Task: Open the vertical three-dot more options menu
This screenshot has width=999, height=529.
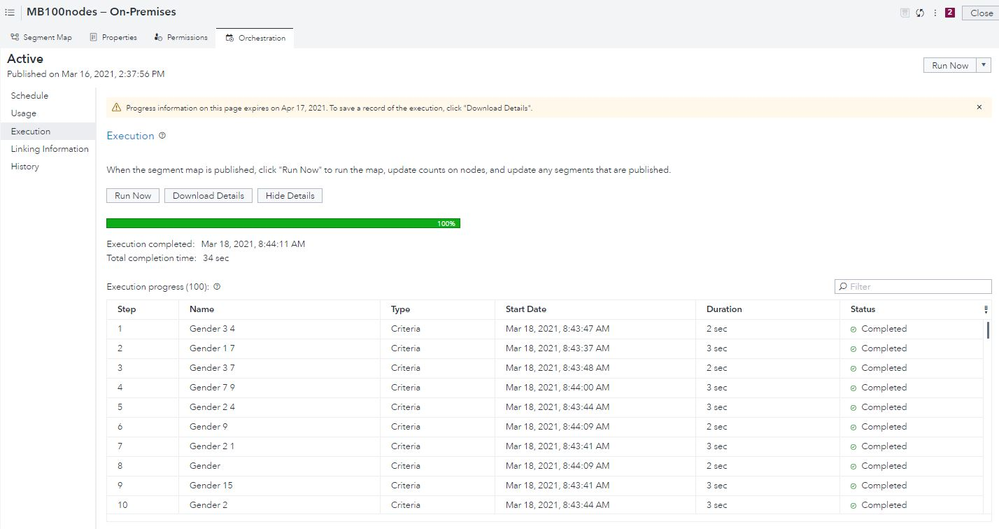Action: point(934,13)
